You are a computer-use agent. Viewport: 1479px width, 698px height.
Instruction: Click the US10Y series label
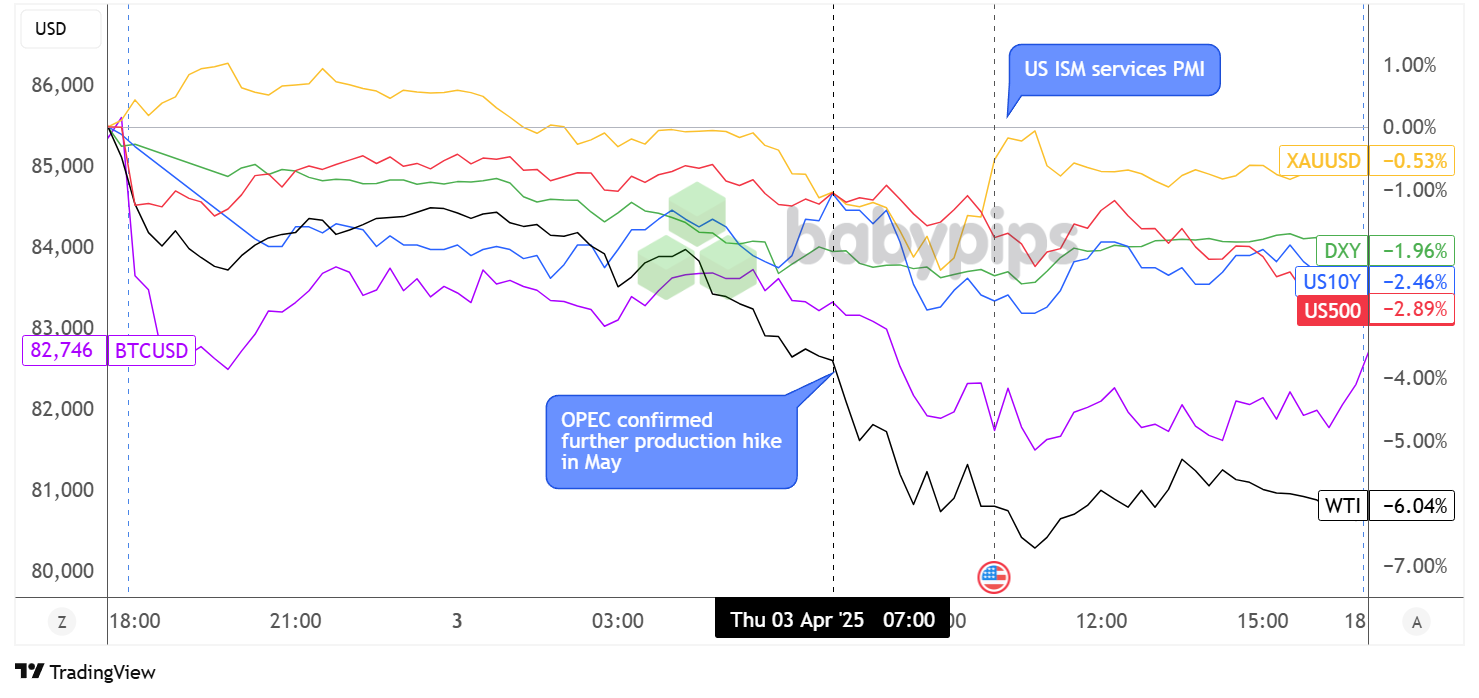[1331, 281]
